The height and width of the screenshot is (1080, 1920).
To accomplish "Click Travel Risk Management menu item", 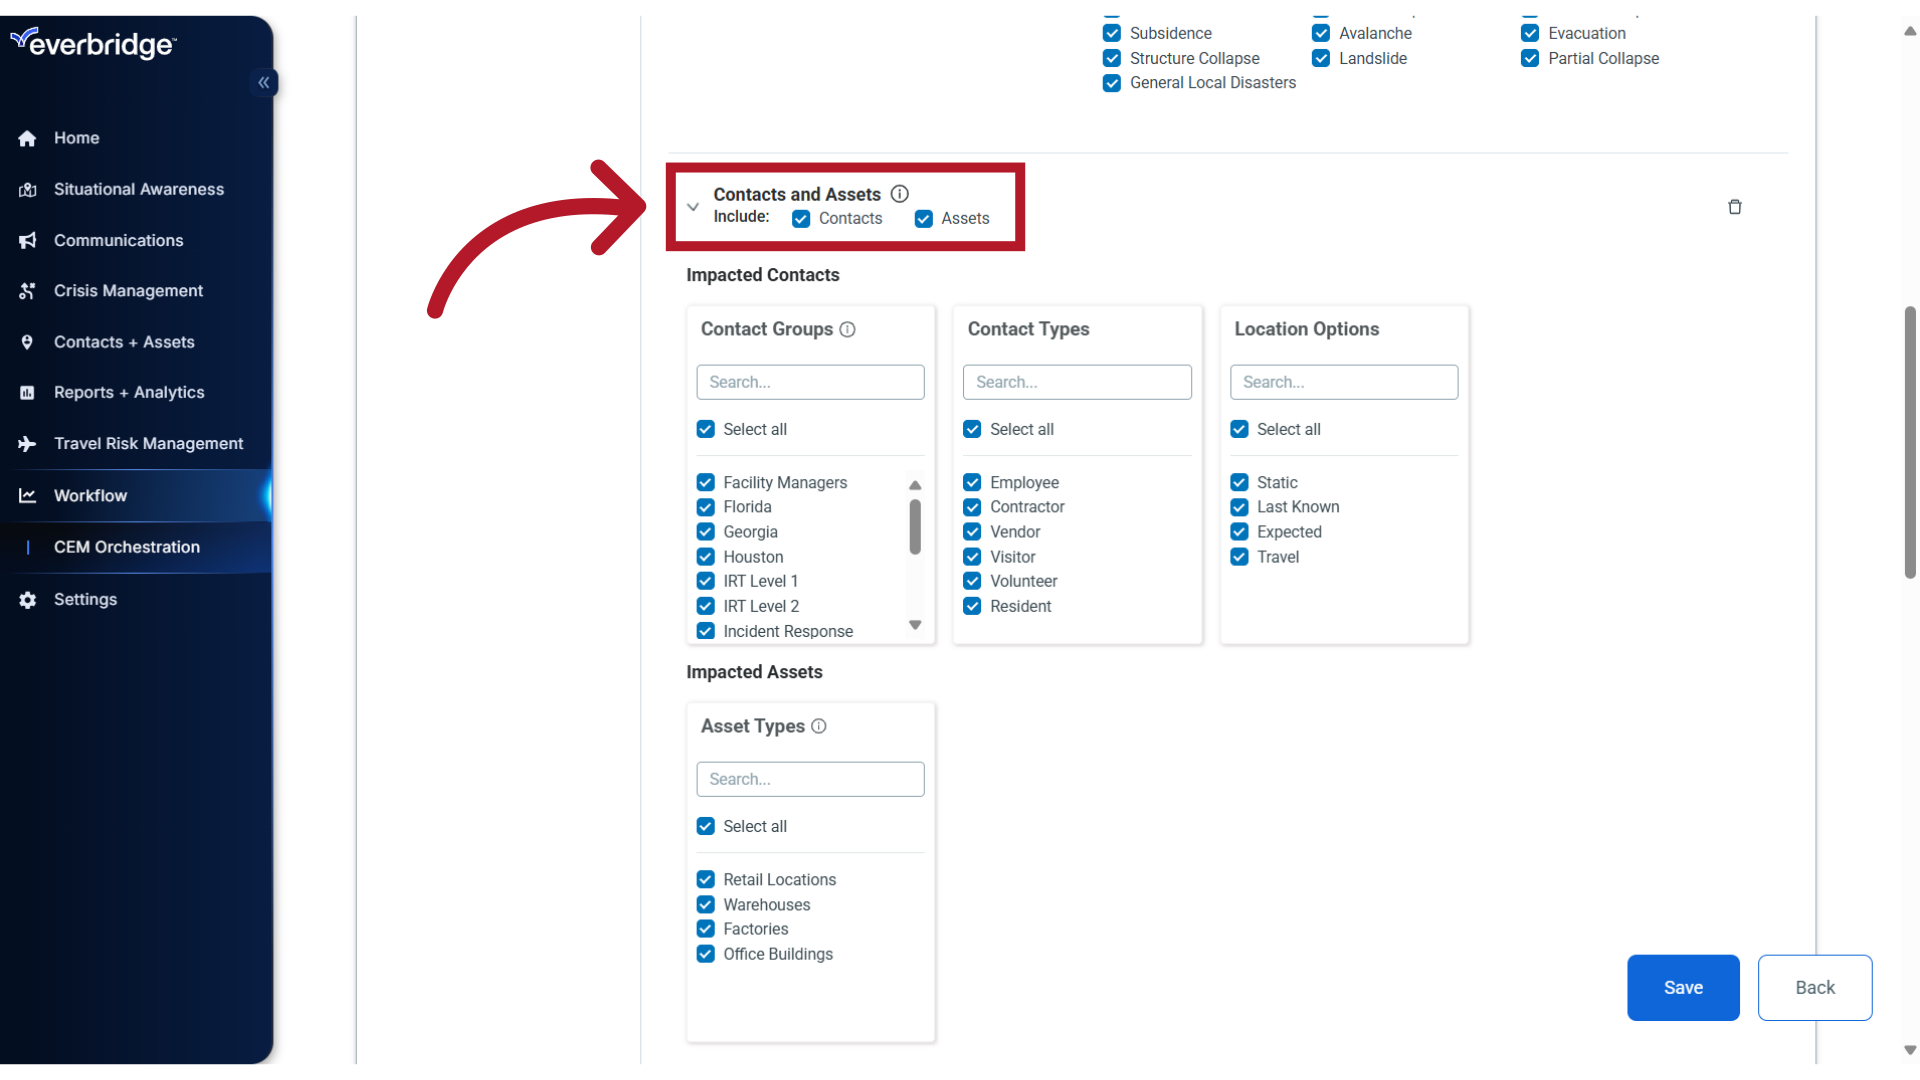I will [149, 443].
